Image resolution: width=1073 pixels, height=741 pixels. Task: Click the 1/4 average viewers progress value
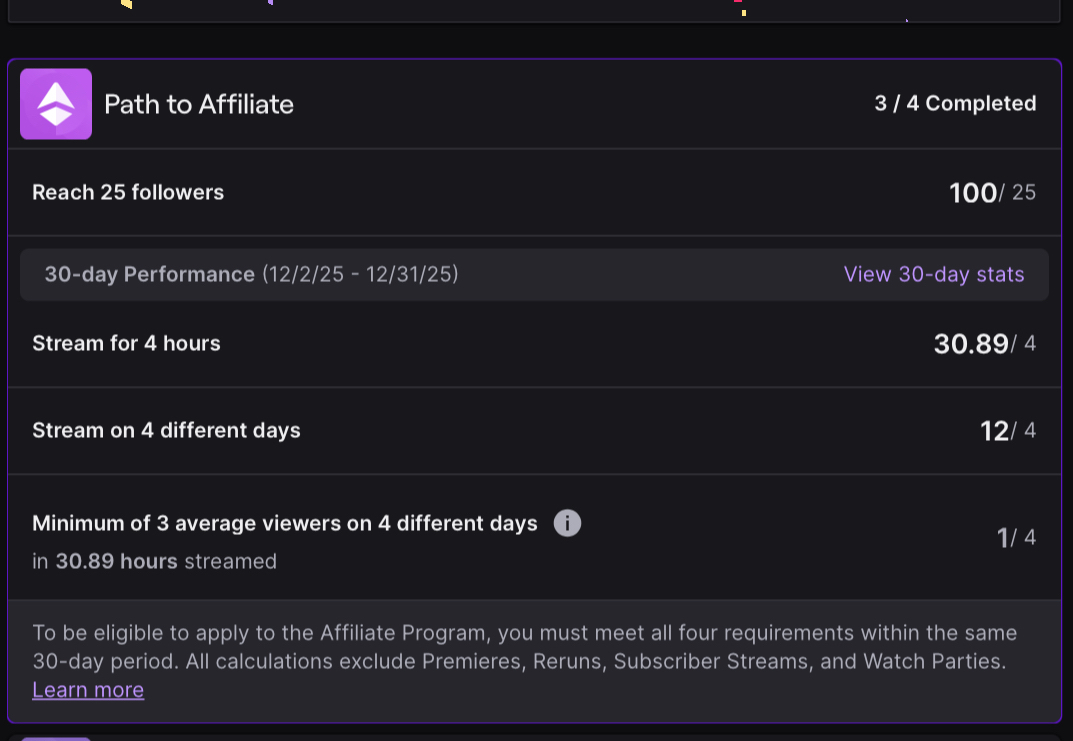(x=1016, y=538)
